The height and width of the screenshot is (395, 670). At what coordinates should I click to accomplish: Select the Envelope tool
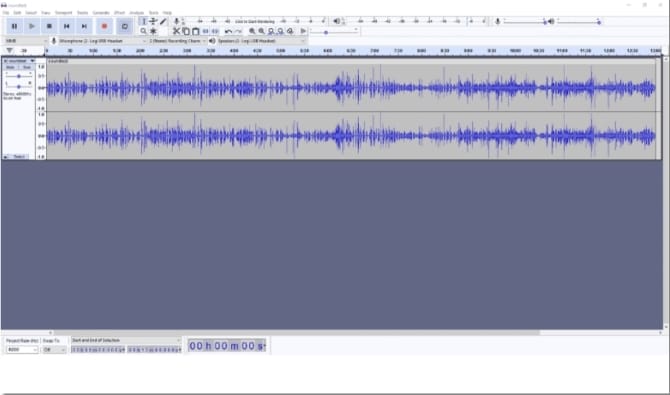click(153, 21)
